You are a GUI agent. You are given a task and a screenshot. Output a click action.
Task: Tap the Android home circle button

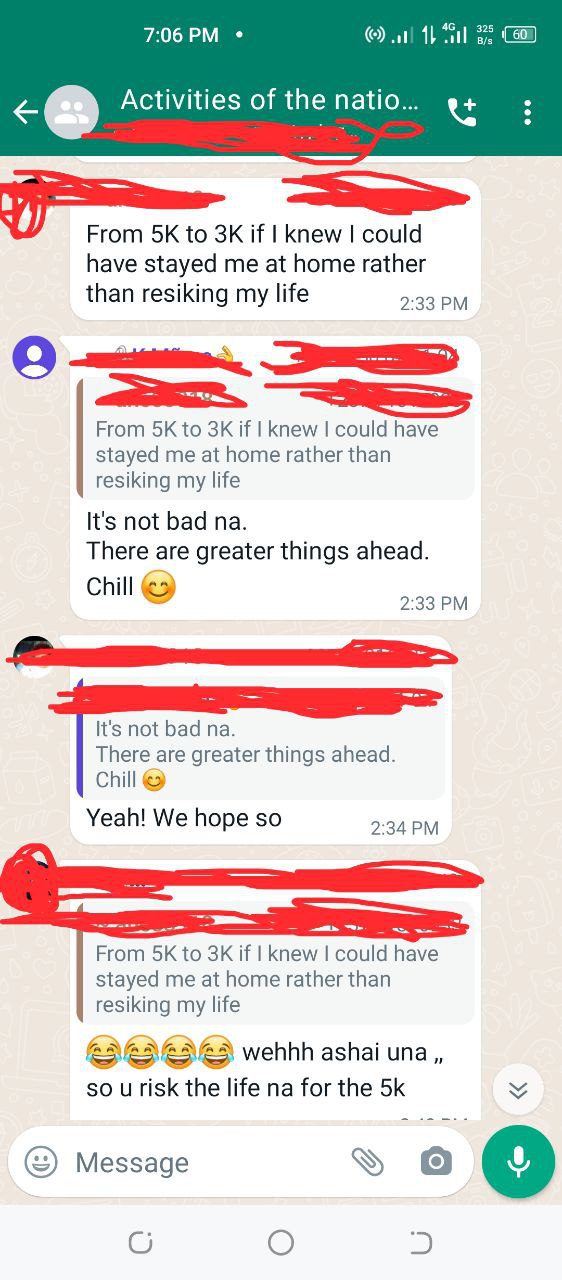[x=281, y=1242]
